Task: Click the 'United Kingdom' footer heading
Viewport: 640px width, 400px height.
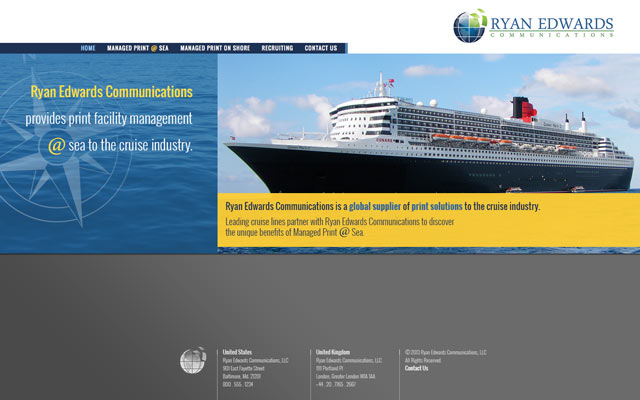Action: click(x=333, y=352)
